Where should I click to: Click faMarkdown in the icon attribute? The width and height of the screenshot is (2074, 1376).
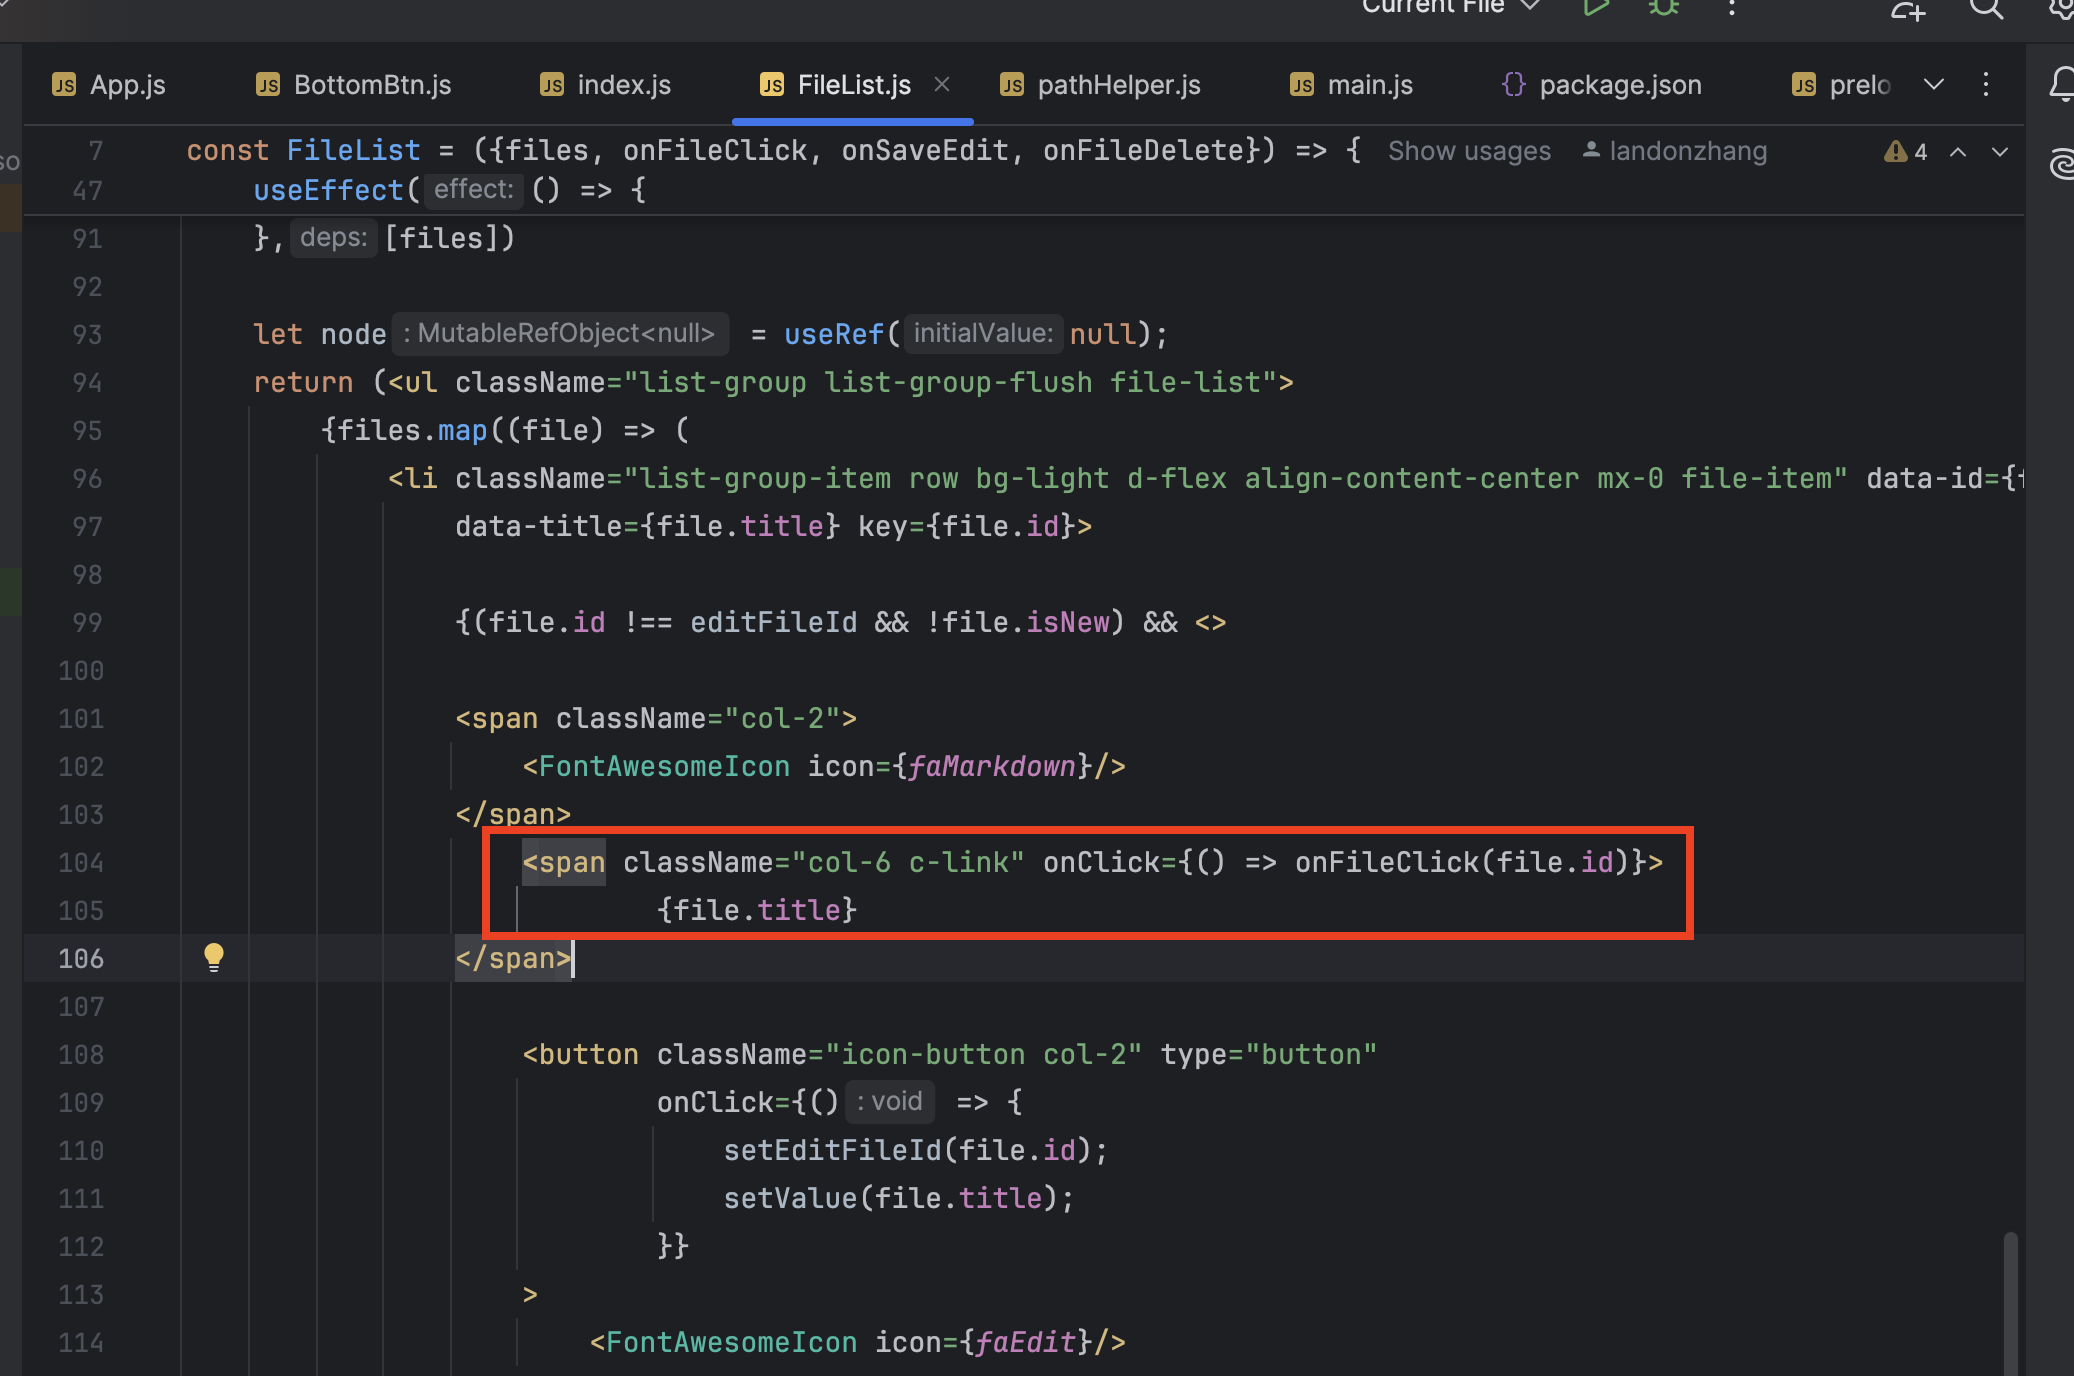(x=992, y=766)
